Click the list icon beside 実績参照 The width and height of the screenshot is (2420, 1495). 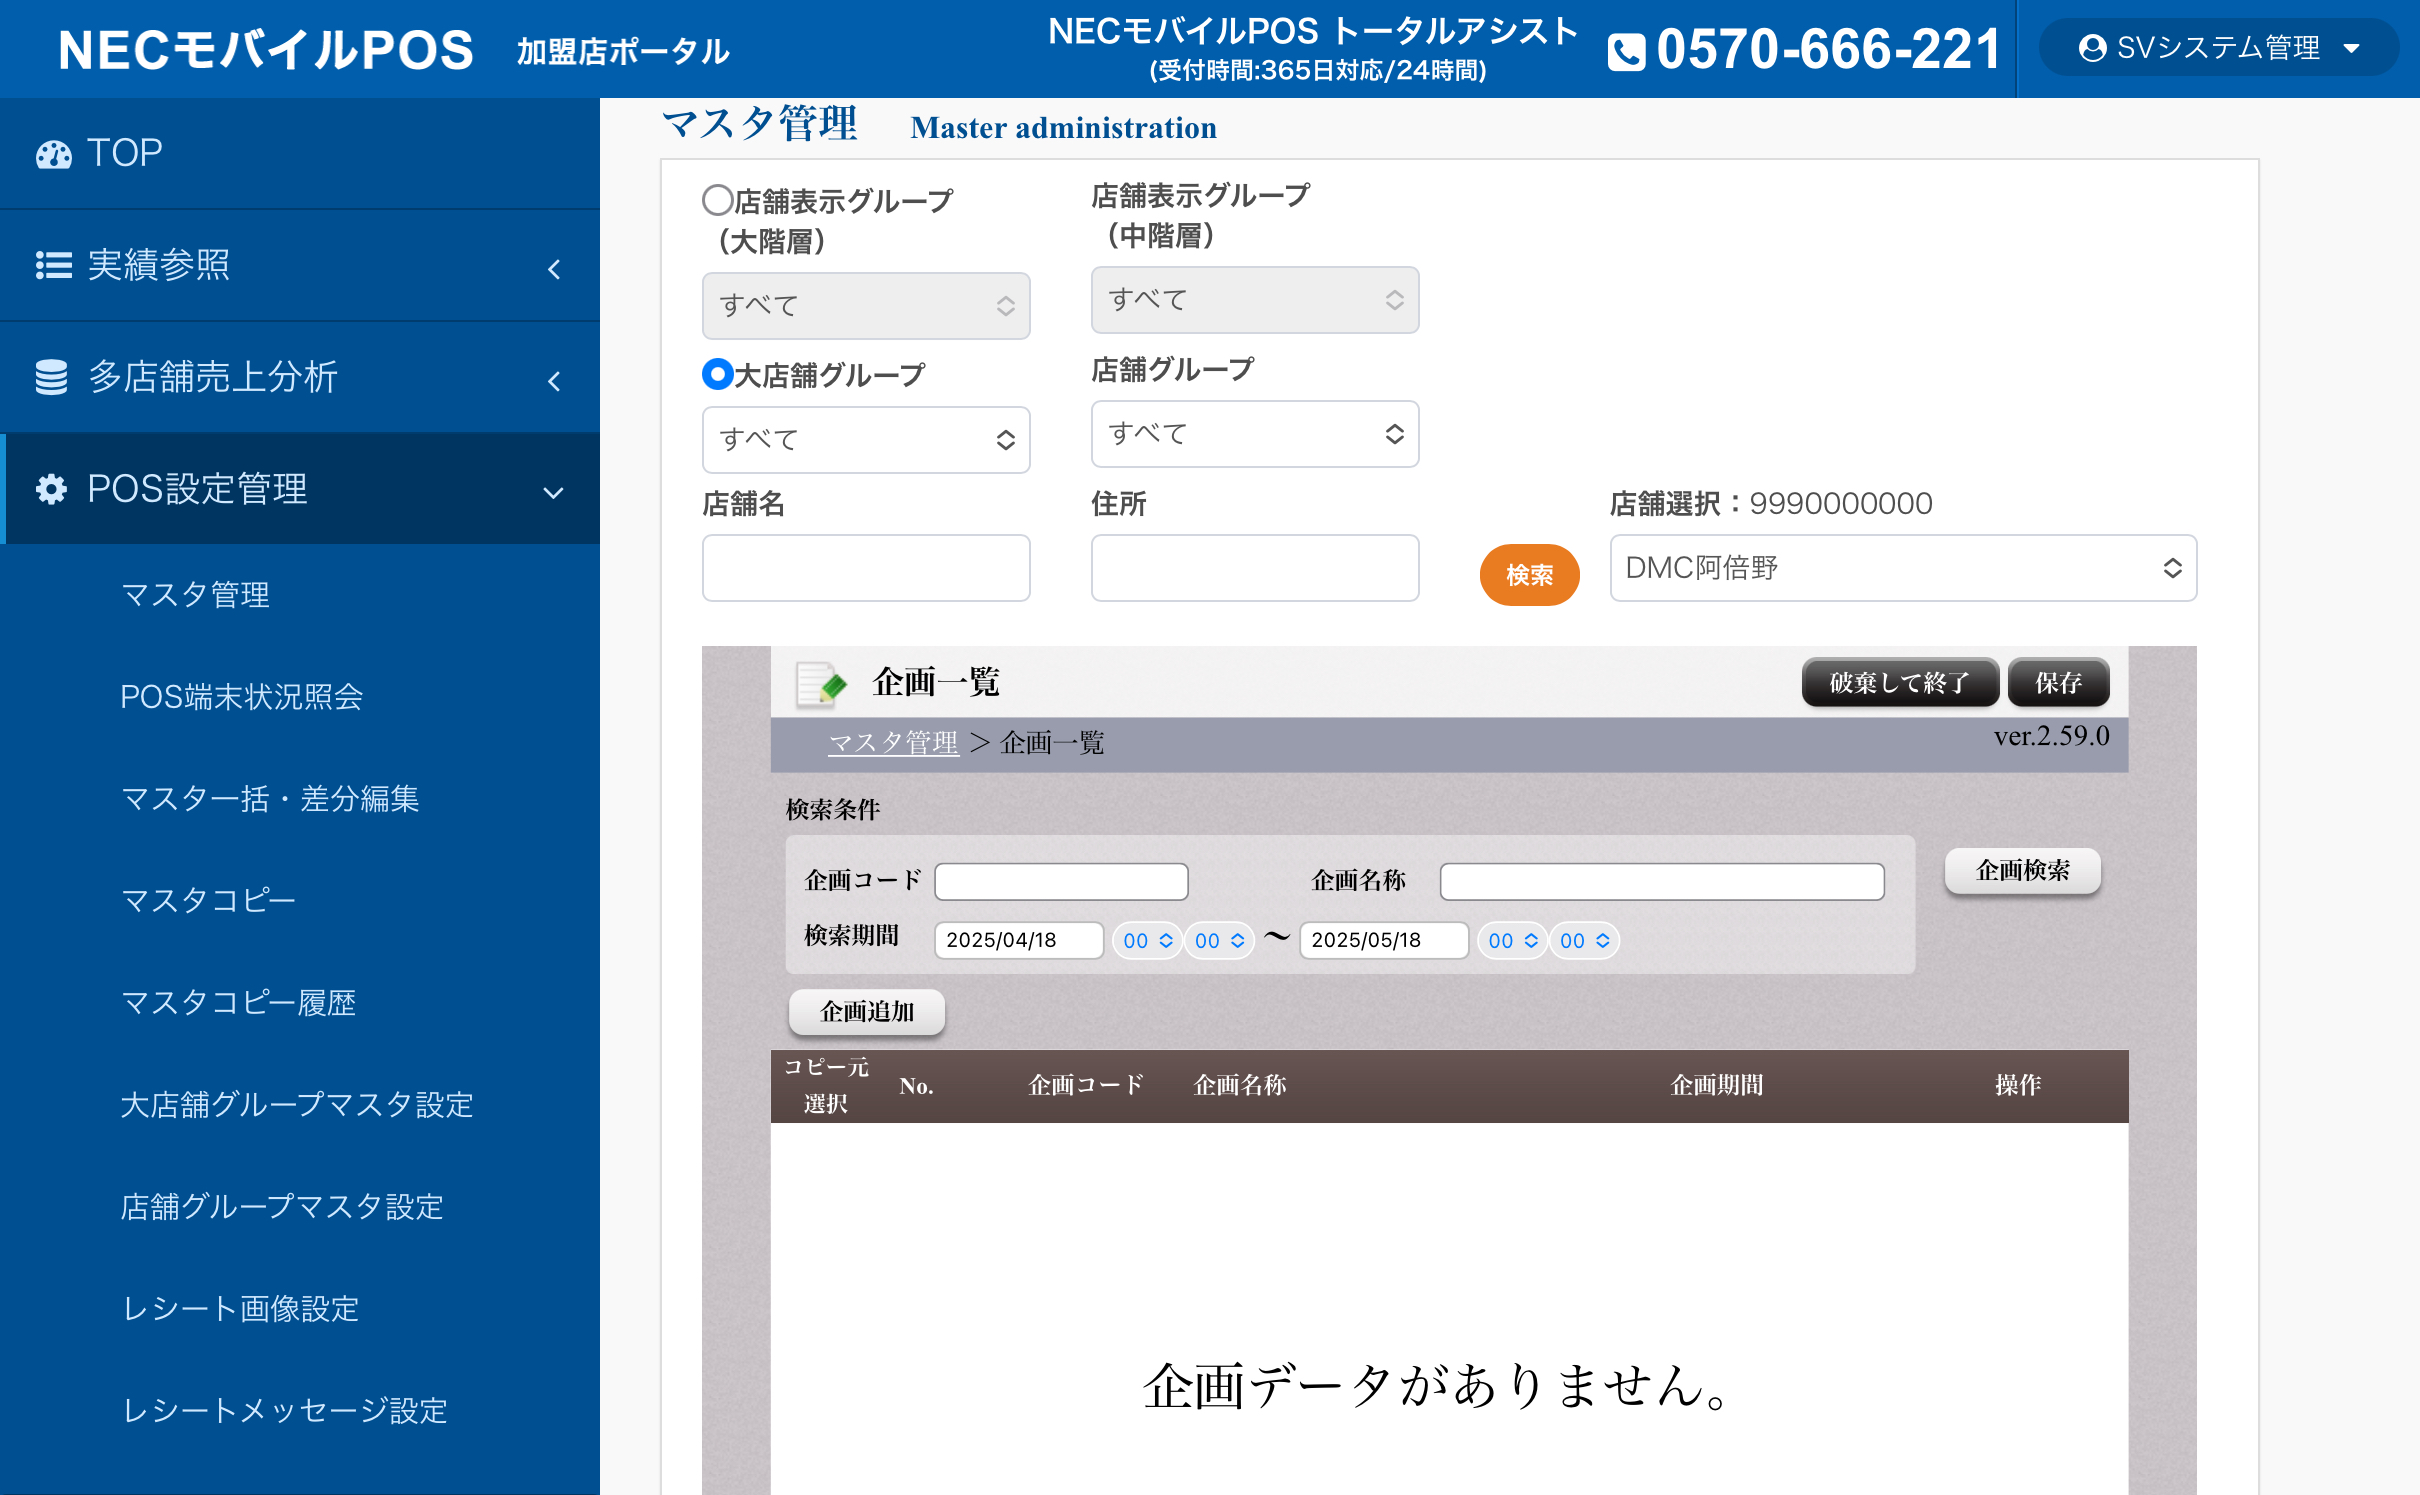coord(53,265)
